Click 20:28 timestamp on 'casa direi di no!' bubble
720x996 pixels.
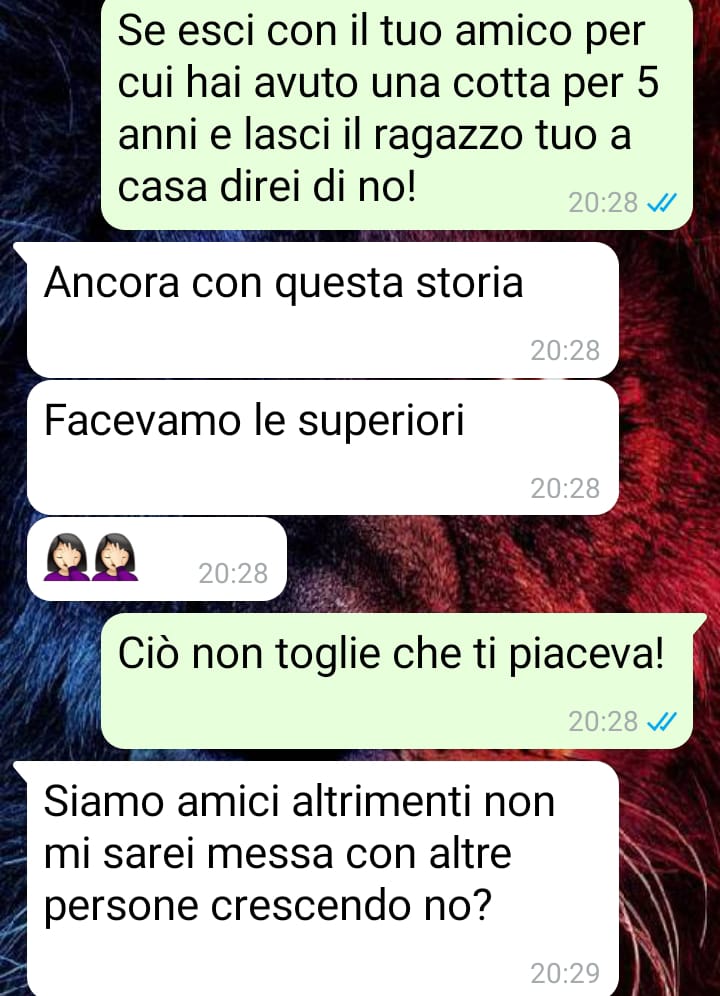(x=603, y=203)
